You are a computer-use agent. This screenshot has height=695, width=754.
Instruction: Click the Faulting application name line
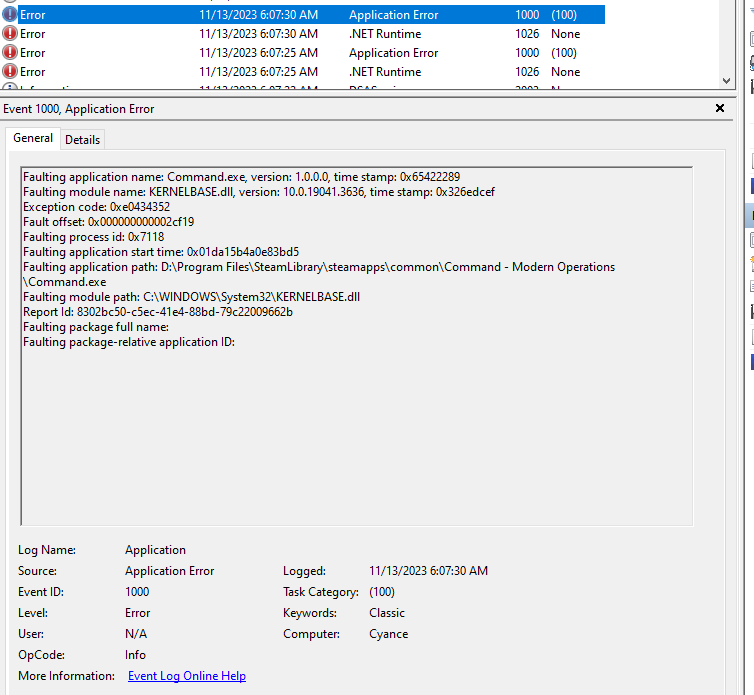click(241, 177)
